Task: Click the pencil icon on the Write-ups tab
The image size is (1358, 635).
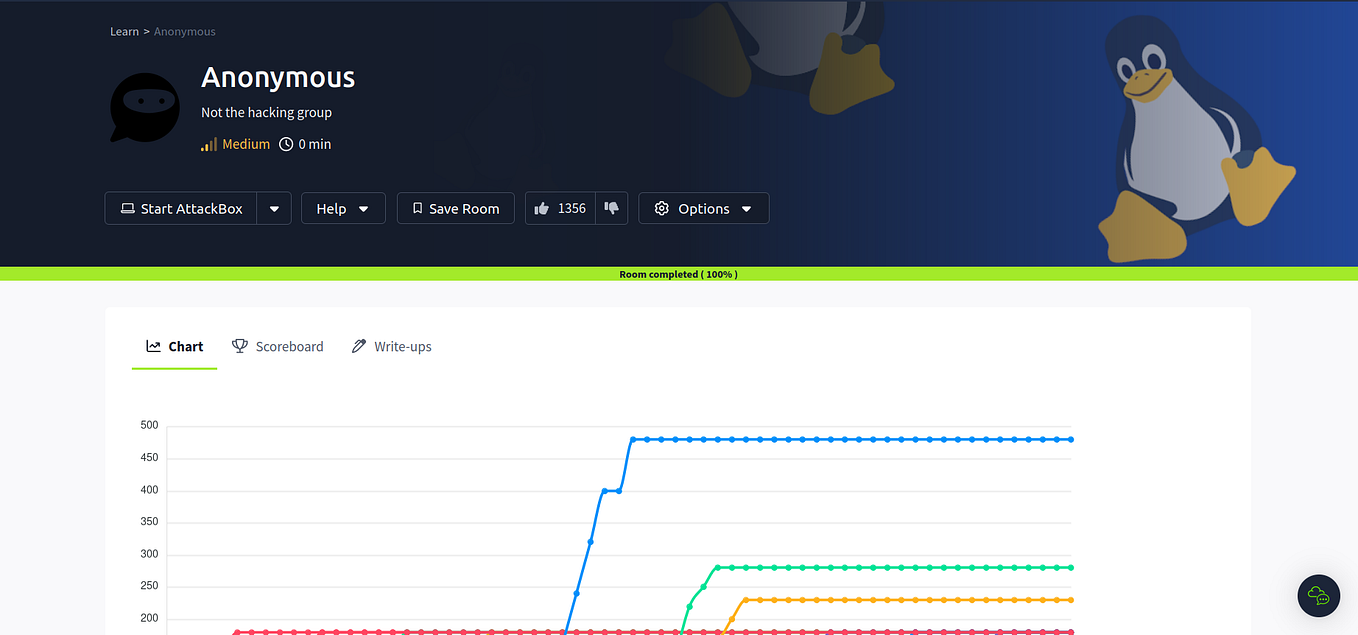Action: tap(359, 345)
